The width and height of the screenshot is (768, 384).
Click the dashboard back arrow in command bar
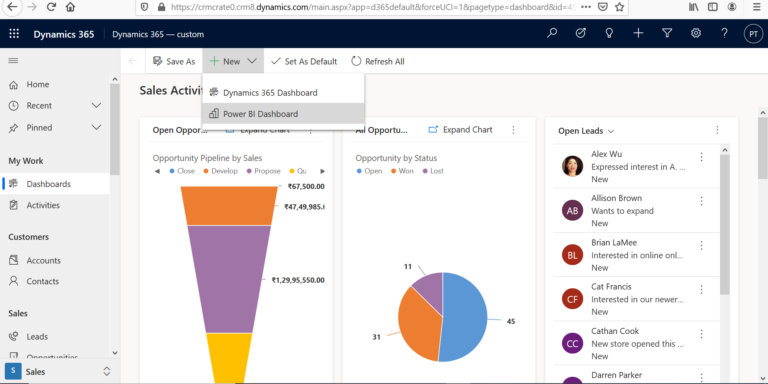click(x=132, y=61)
